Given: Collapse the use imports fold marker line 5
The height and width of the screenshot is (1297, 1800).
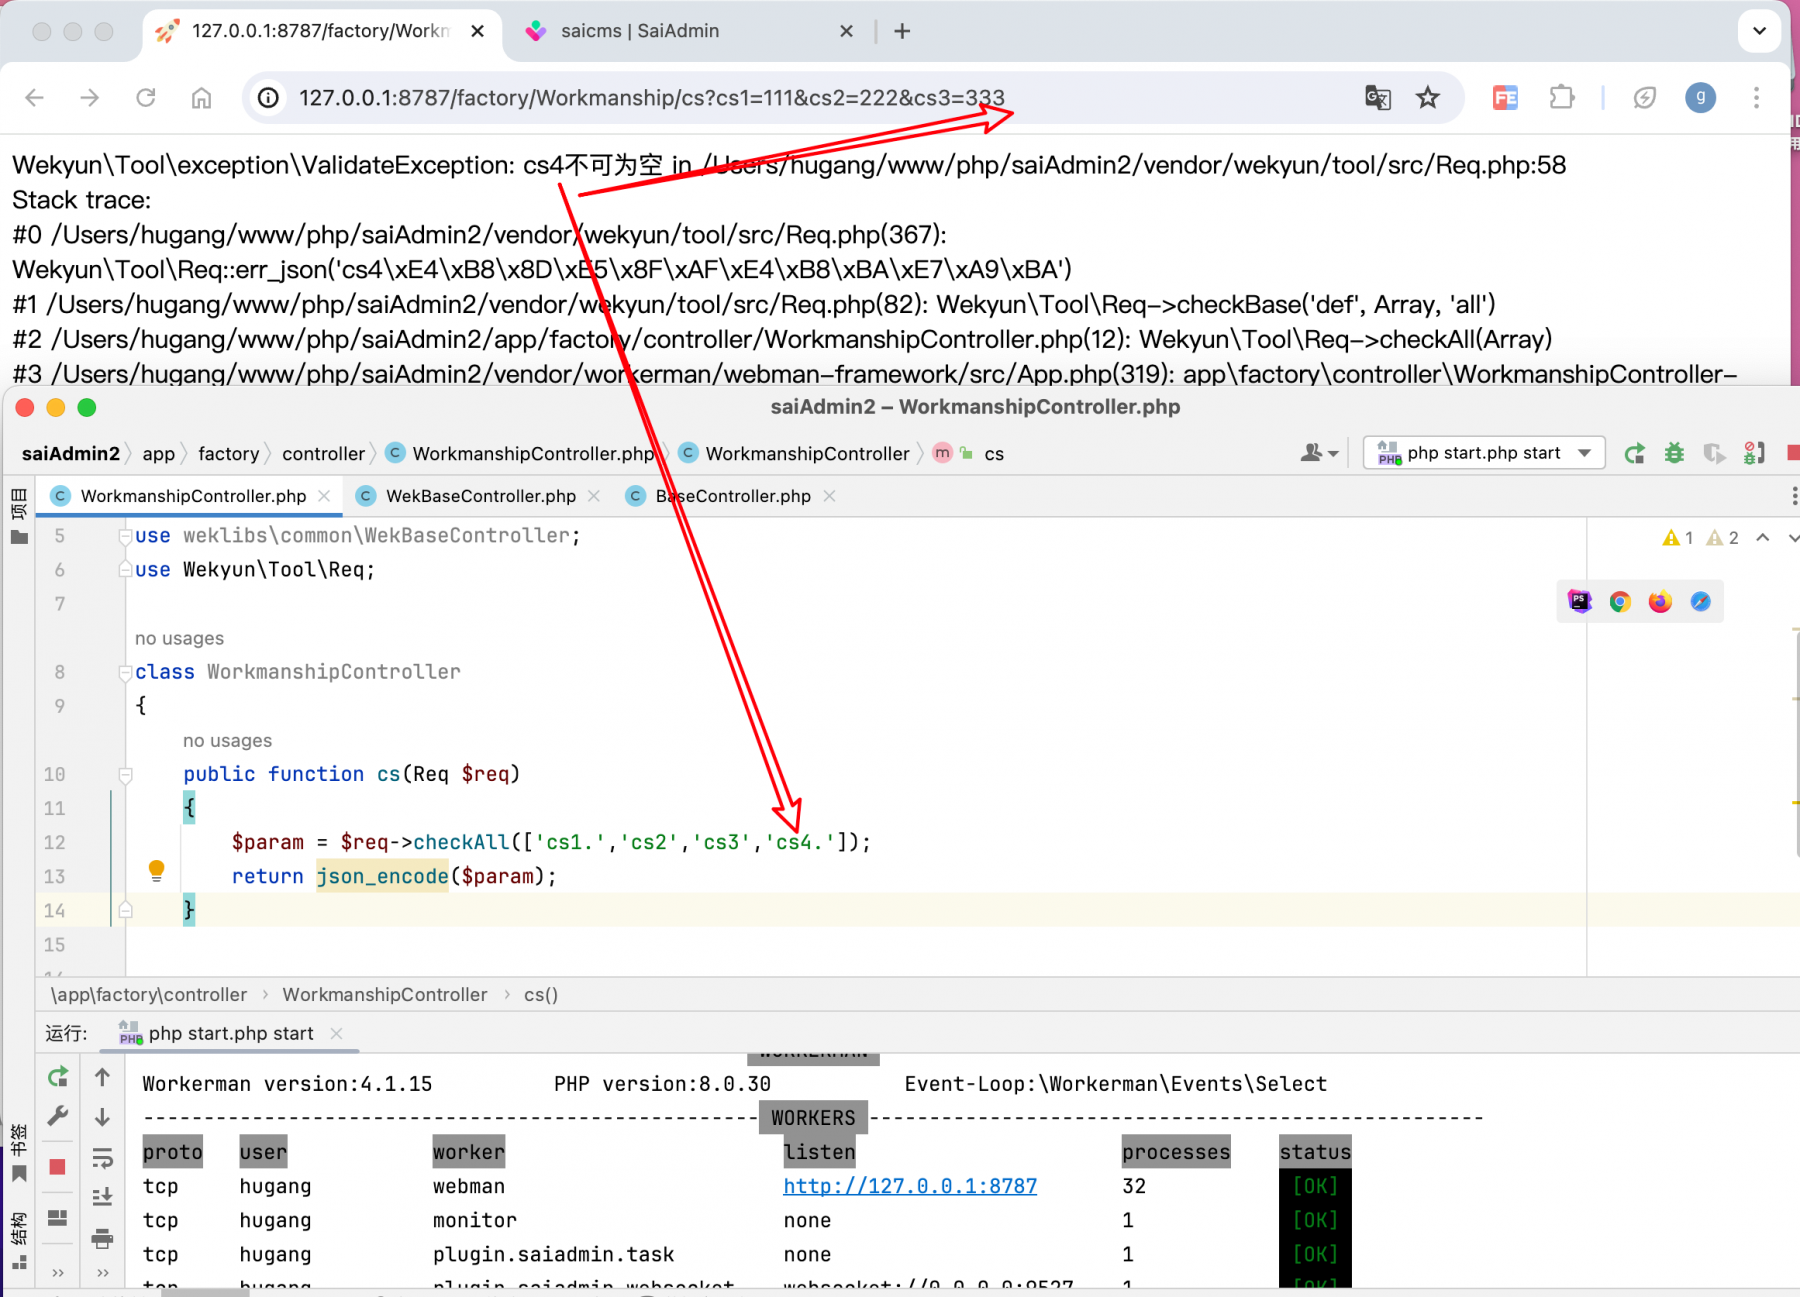Looking at the screenshot, I should tap(125, 536).
